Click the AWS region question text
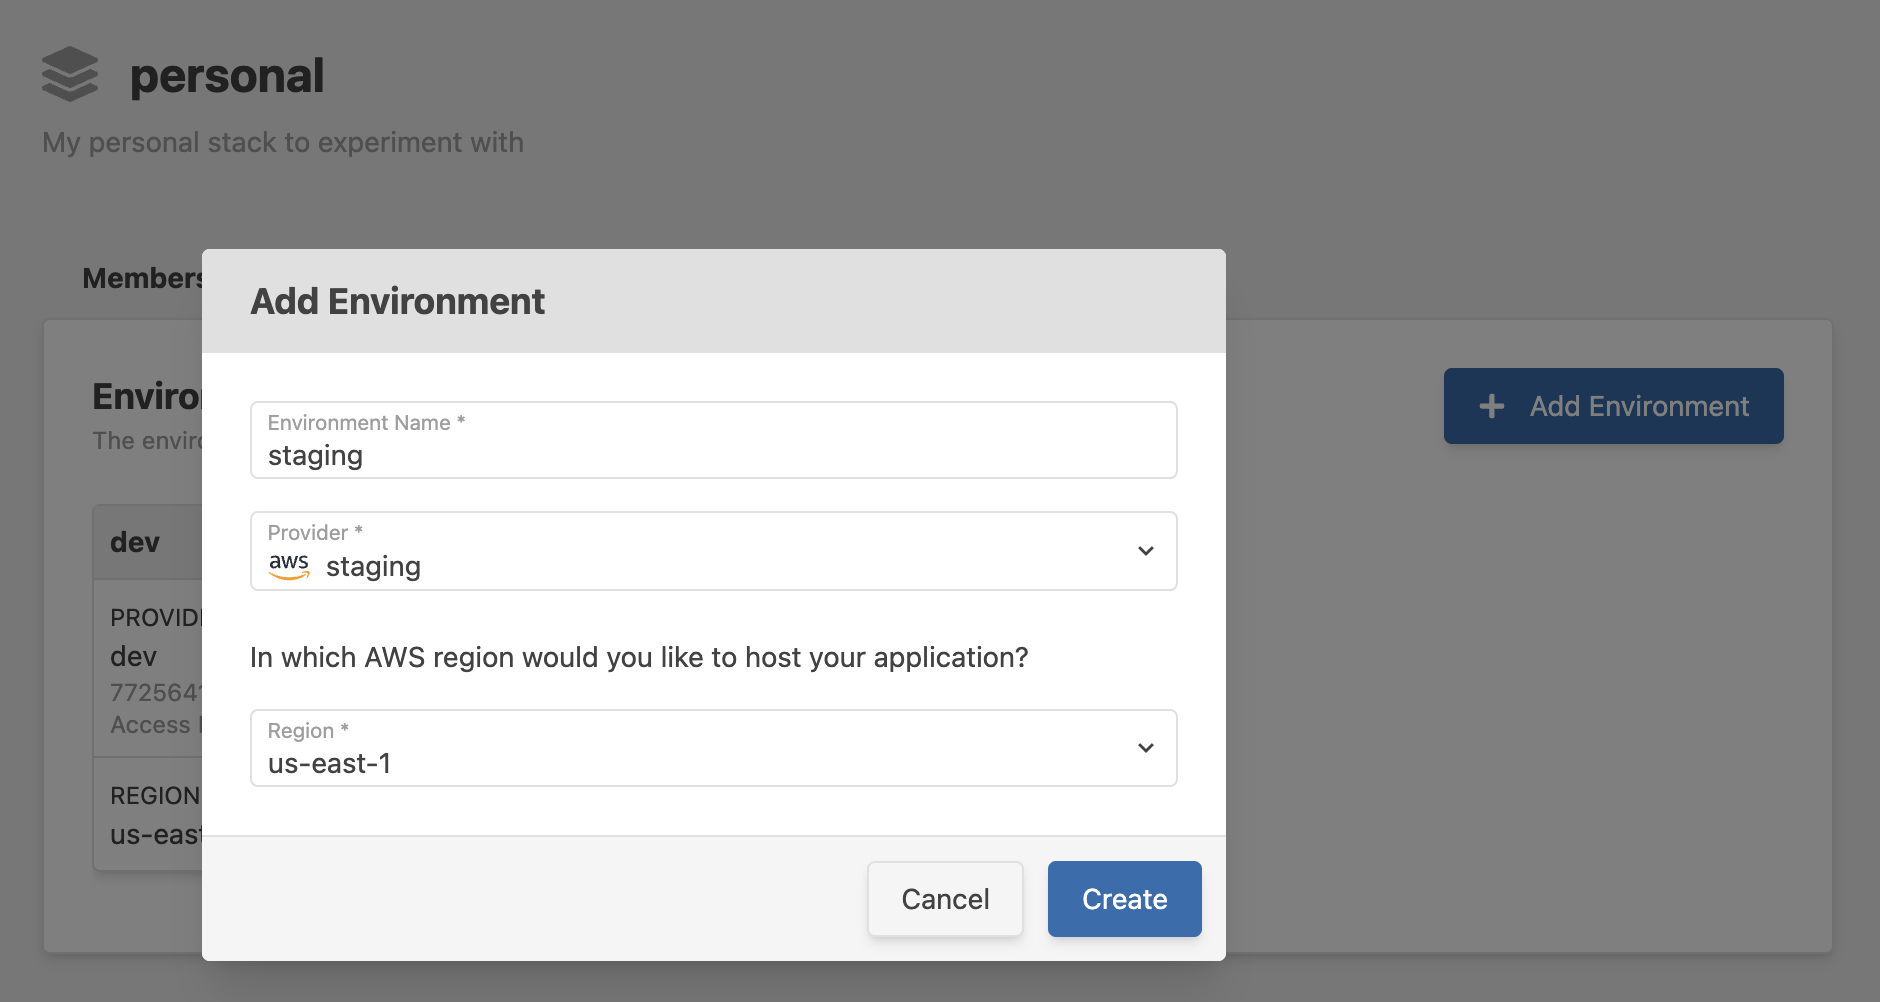The height and width of the screenshot is (1002, 1880). click(x=638, y=657)
